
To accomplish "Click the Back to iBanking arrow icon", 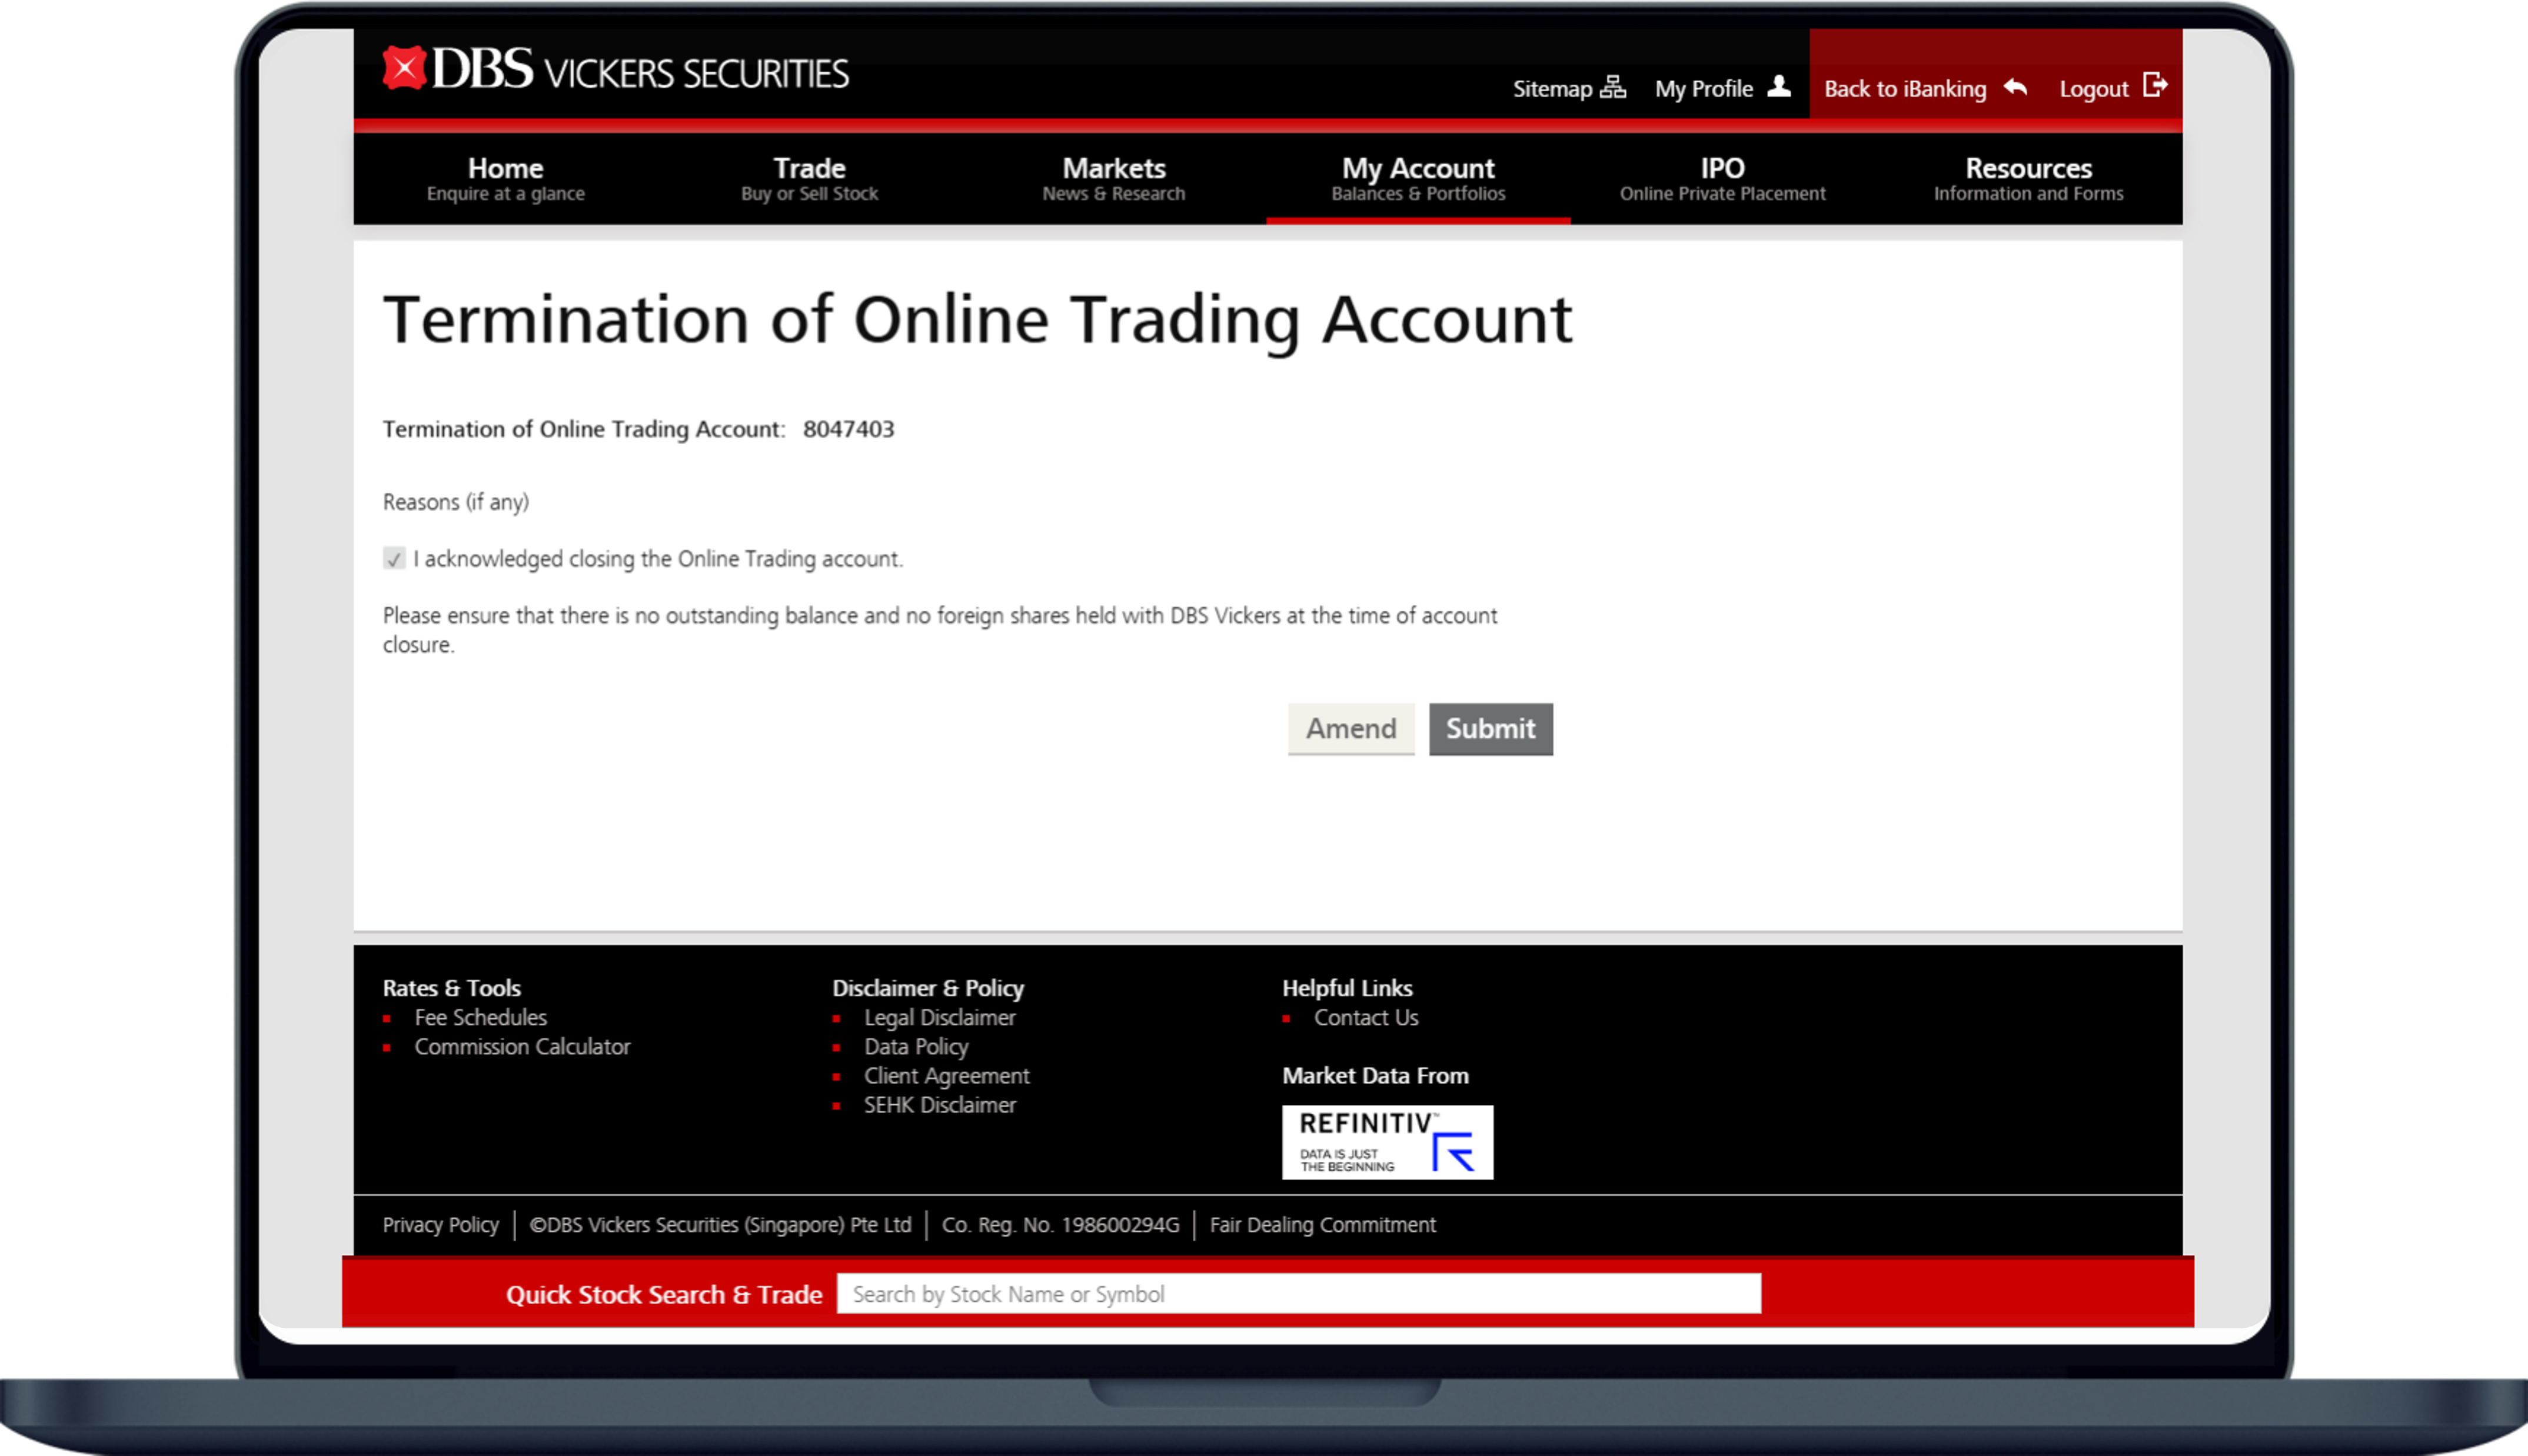I will point(2016,87).
